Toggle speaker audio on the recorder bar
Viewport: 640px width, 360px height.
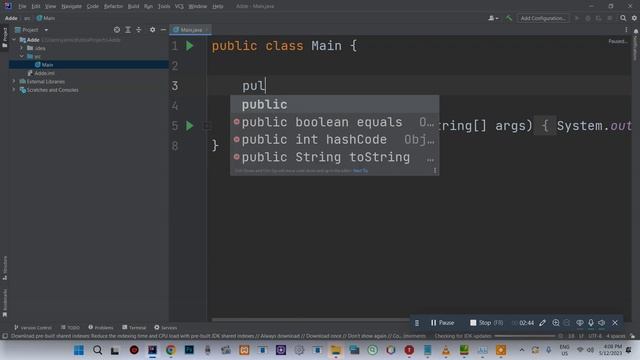(x=602, y=323)
